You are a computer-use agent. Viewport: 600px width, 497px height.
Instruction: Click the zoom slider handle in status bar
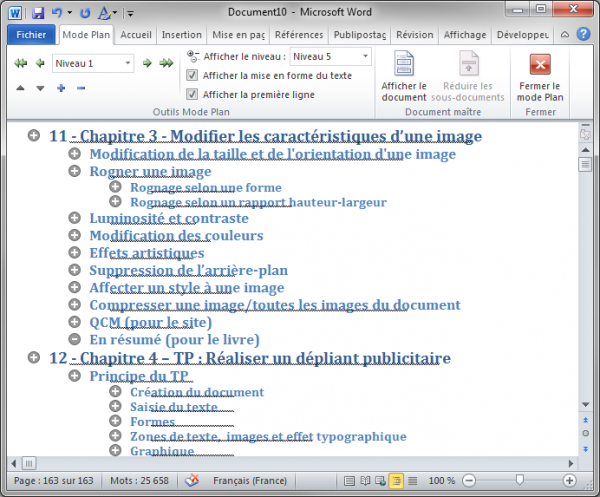pyautogui.click(x=519, y=480)
